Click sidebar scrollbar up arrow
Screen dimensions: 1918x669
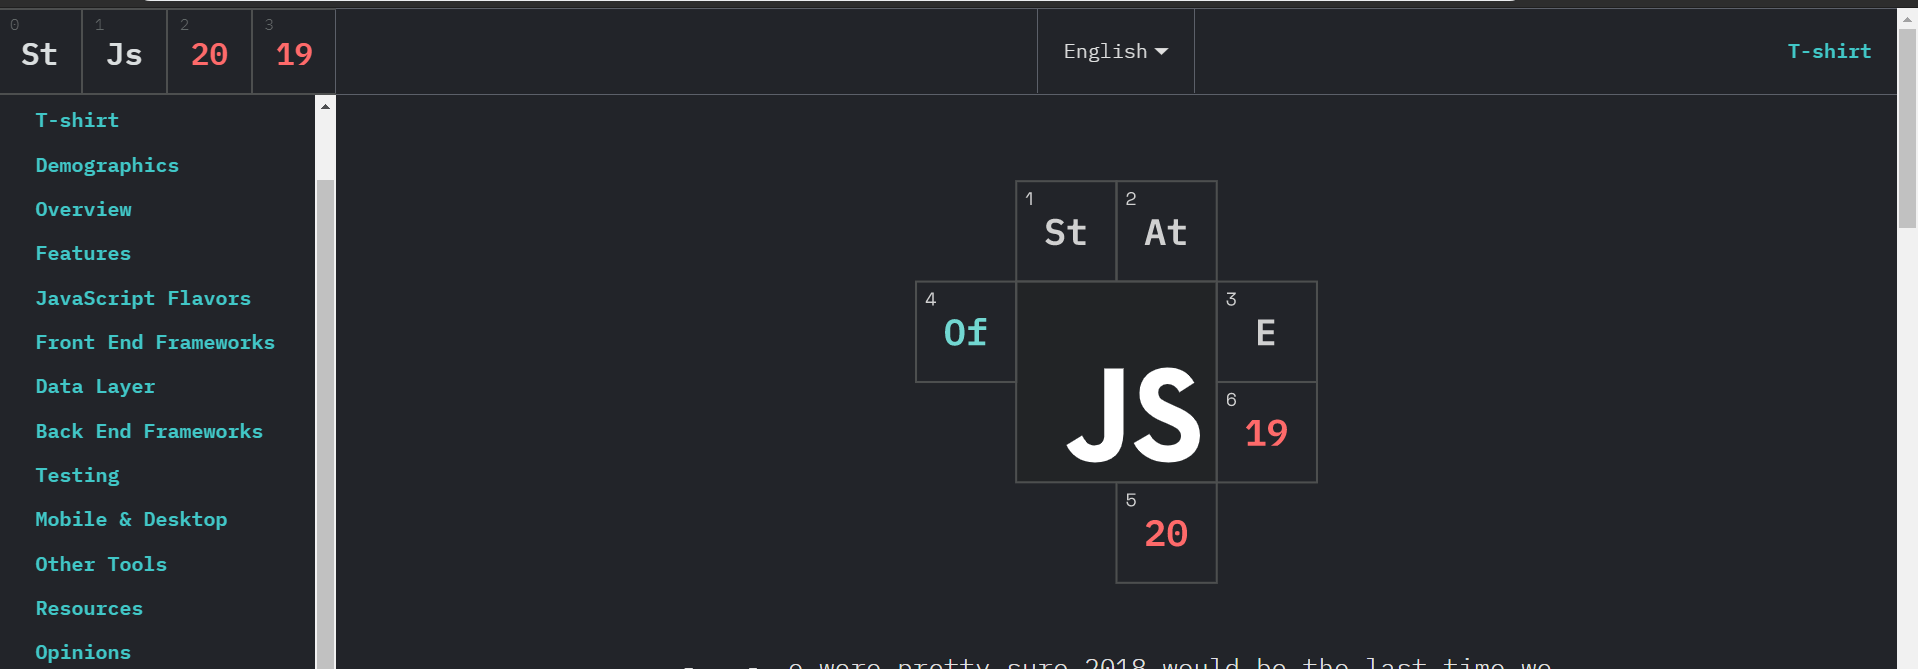(325, 105)
